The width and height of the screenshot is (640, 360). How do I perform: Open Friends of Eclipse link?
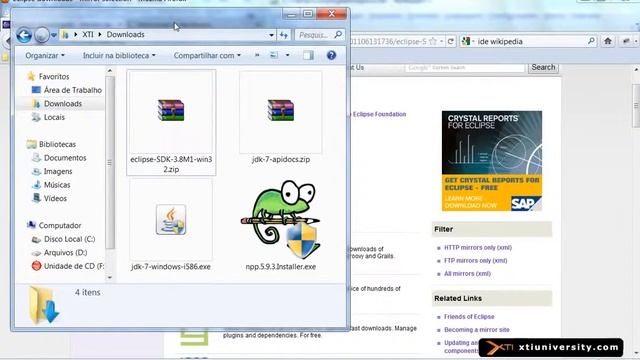pos(469,317)
